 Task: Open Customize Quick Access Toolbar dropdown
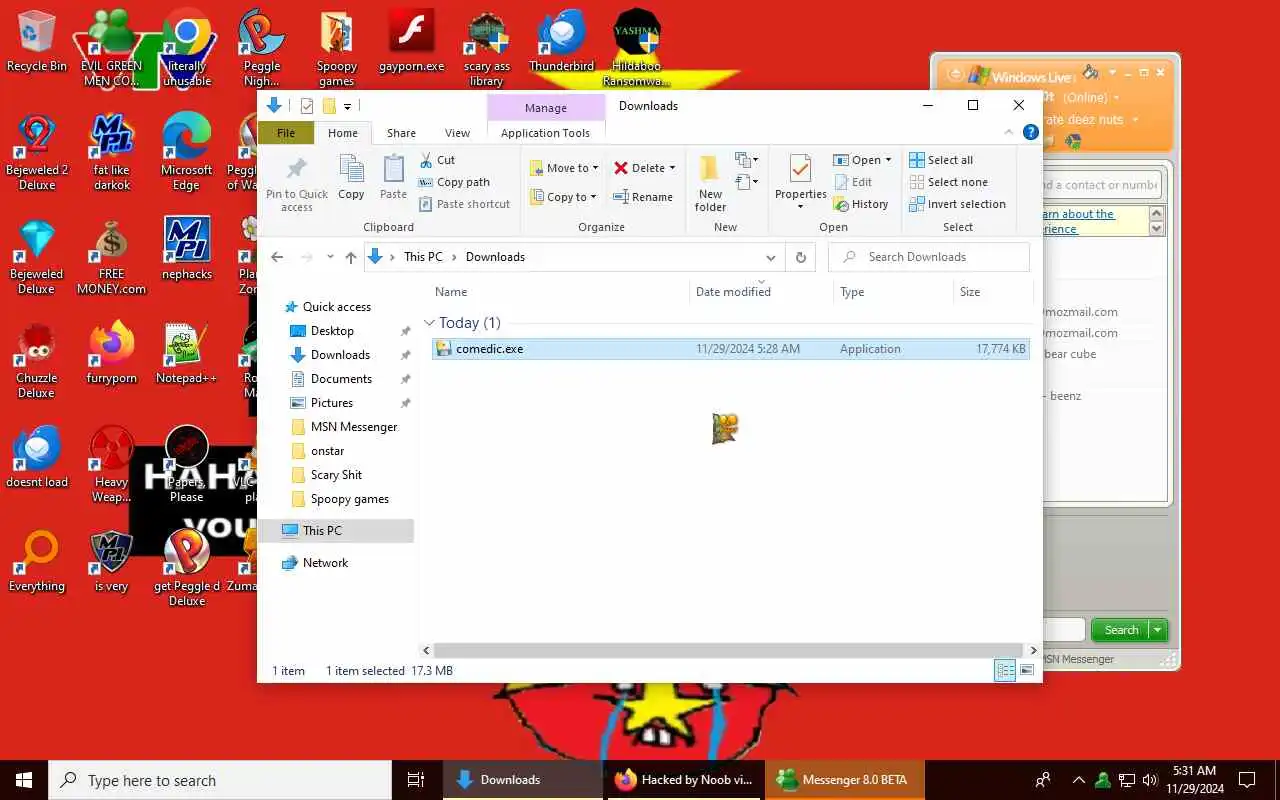tap(347, 106)
